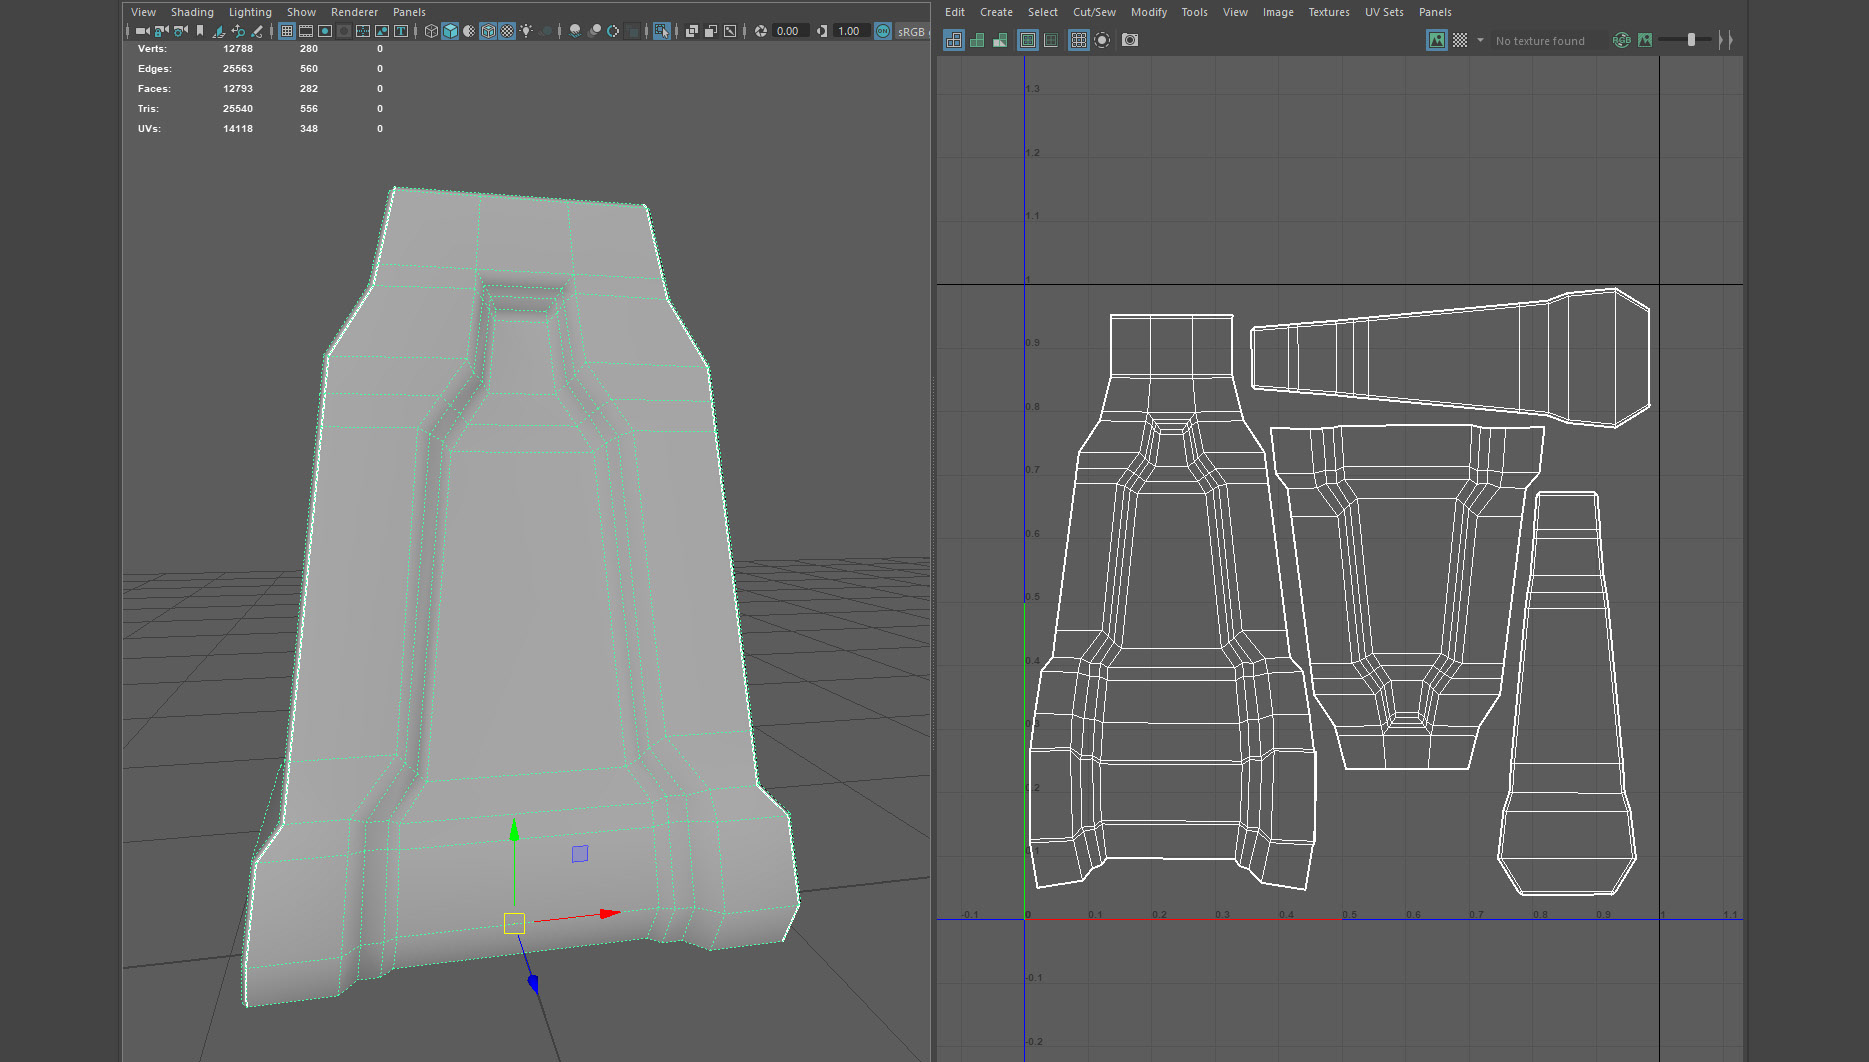Open the UV Sets menu
The width and height of the screenshot is (1869, 1062).
pyautogui.click(x=1384, y=12)
